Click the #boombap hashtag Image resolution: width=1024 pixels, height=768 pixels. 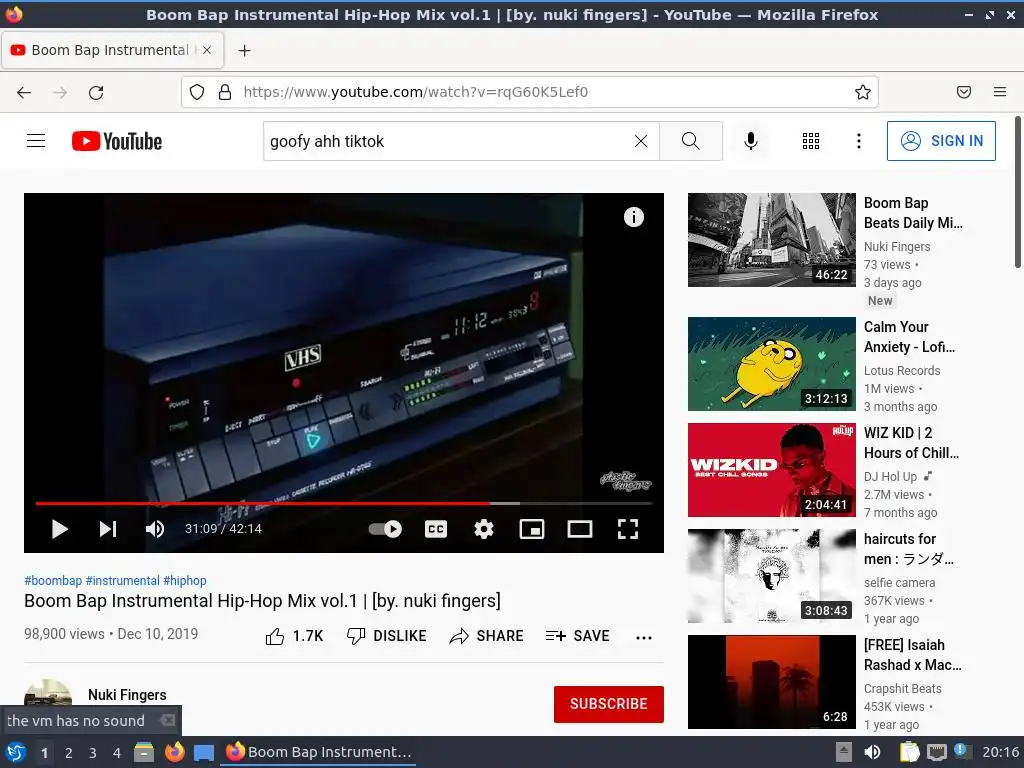(x=53, y=581)
